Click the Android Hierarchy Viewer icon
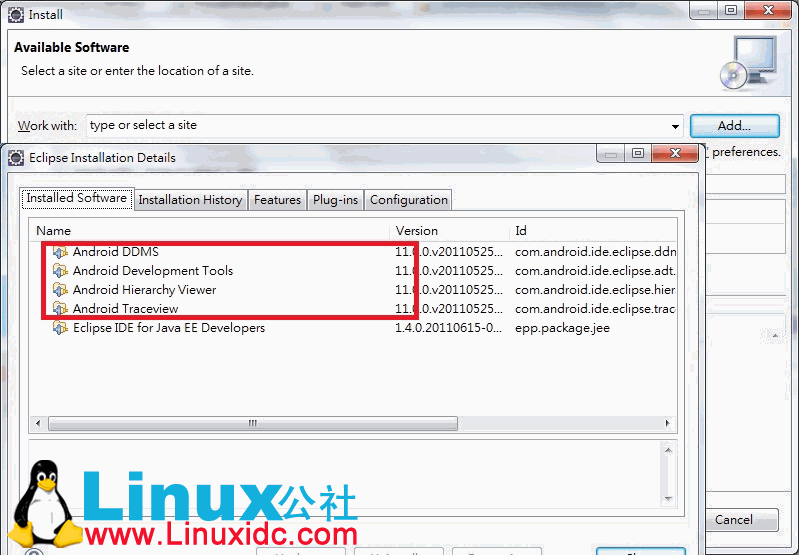Viewport: 799px width, 555px height. [x=61, y=290]
